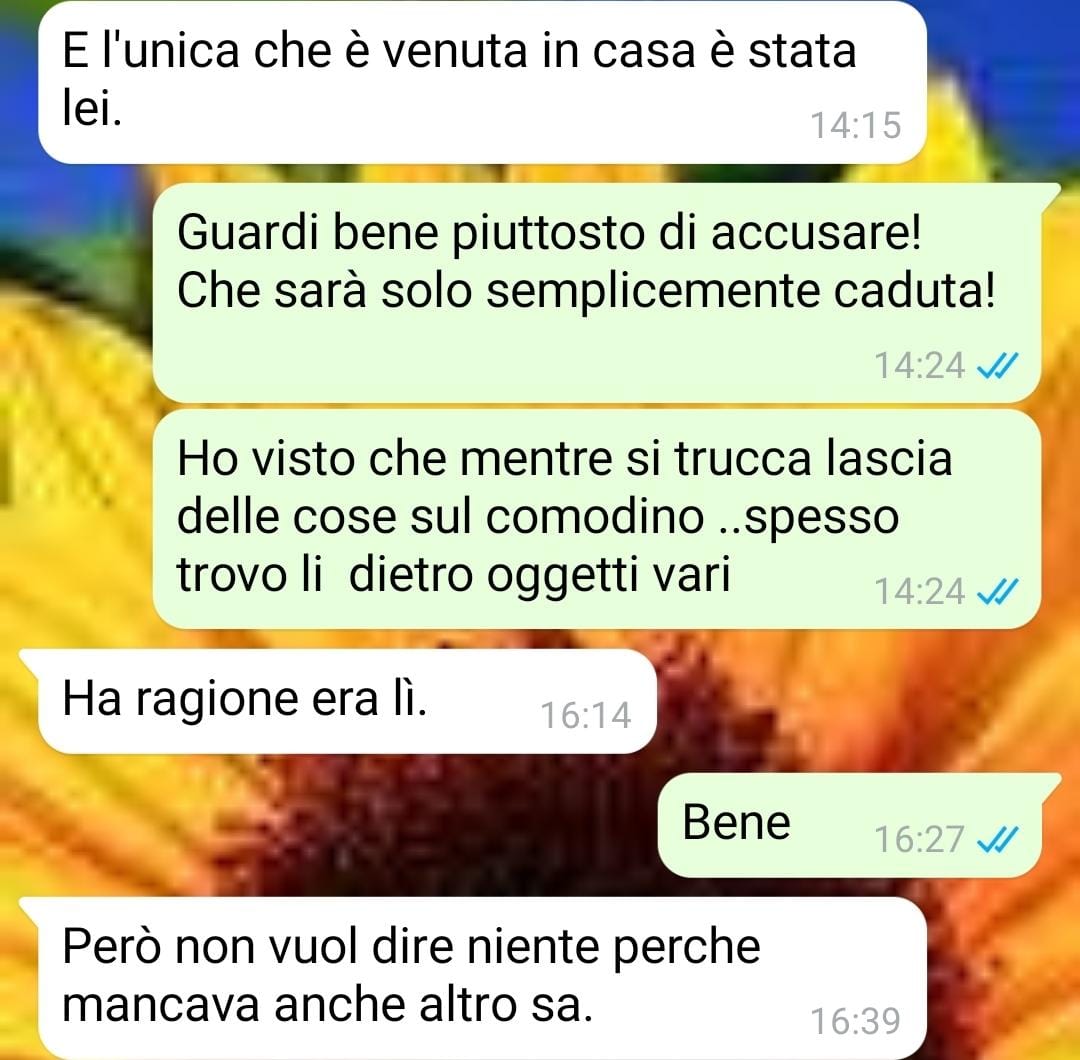Select the "Guardi bene piuttosto di accusare!" bubble

pyautogui.click(x=596, y=293)
